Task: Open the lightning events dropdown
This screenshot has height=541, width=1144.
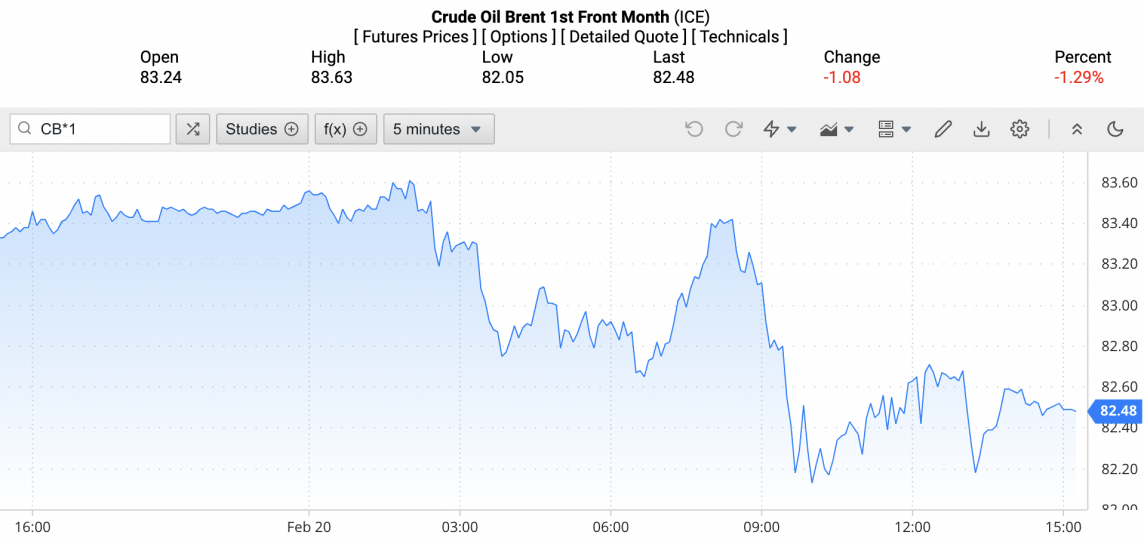Action: (779, 129)
